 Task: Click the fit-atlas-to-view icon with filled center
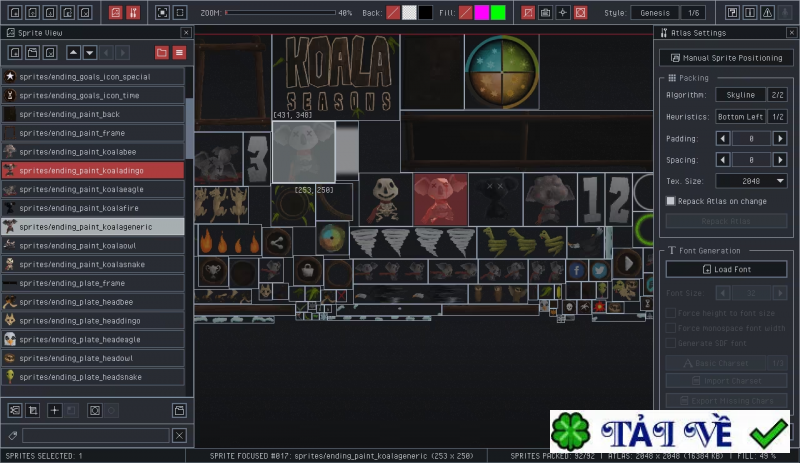162,12
